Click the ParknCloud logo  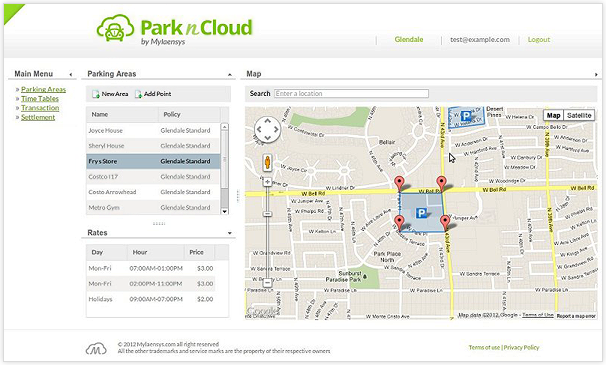point(174,29)
